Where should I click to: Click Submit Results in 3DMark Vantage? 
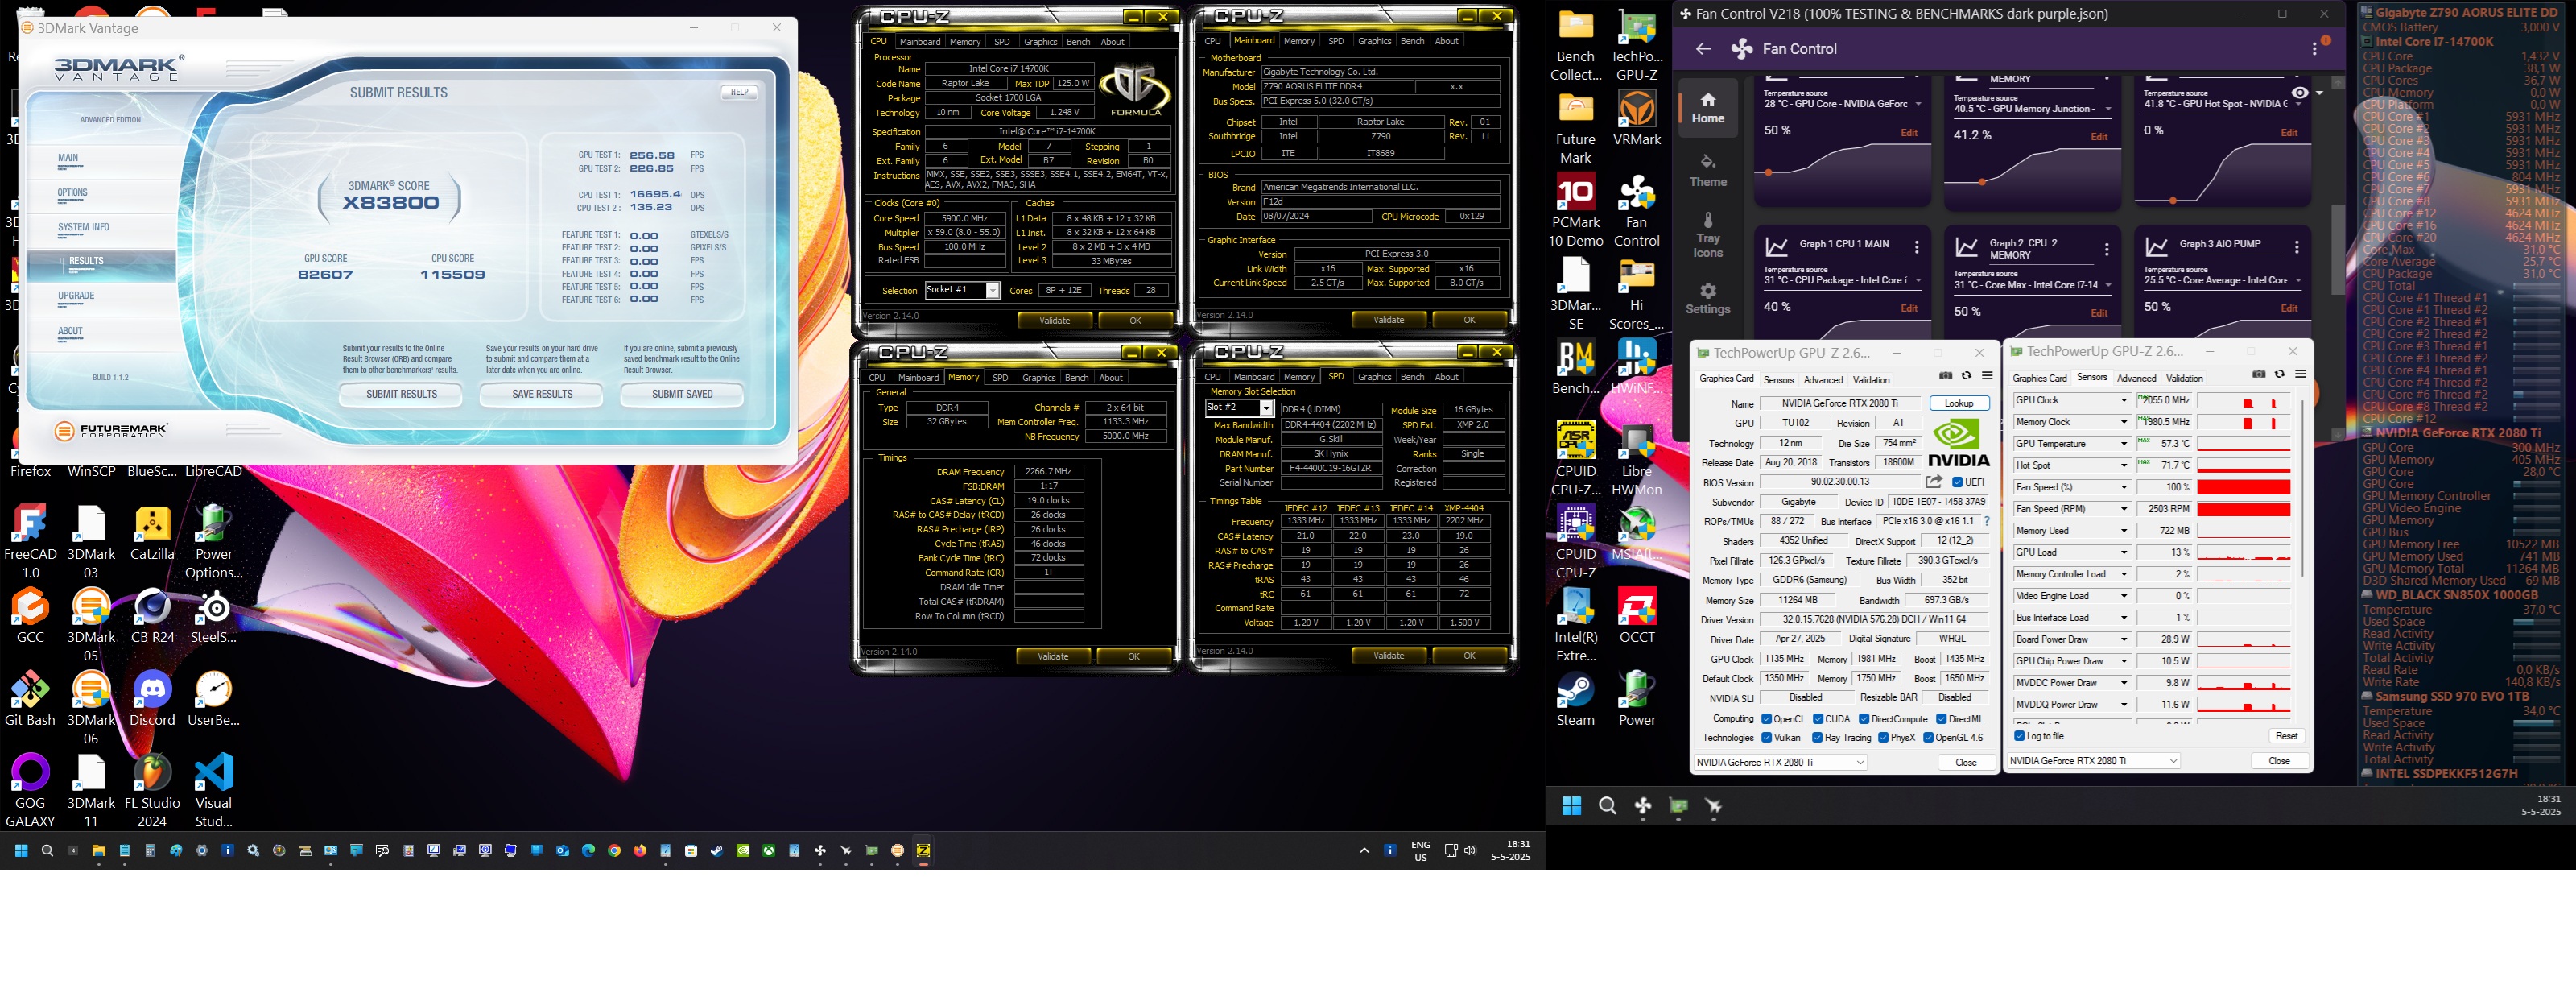(x=401, y=394)
